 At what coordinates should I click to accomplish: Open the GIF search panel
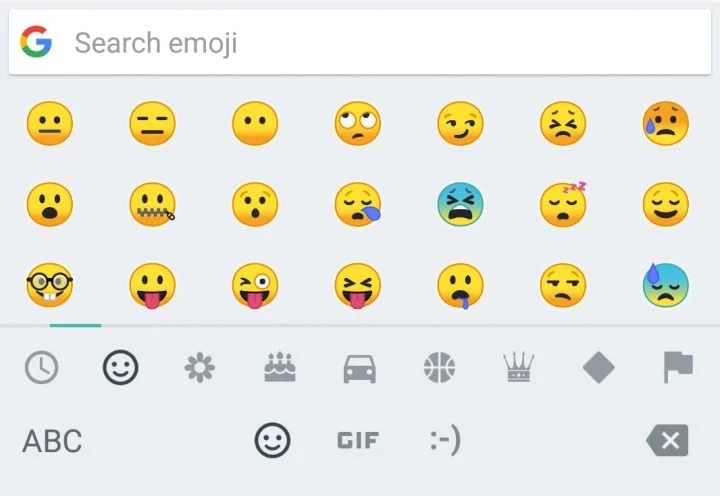point(357,440)
